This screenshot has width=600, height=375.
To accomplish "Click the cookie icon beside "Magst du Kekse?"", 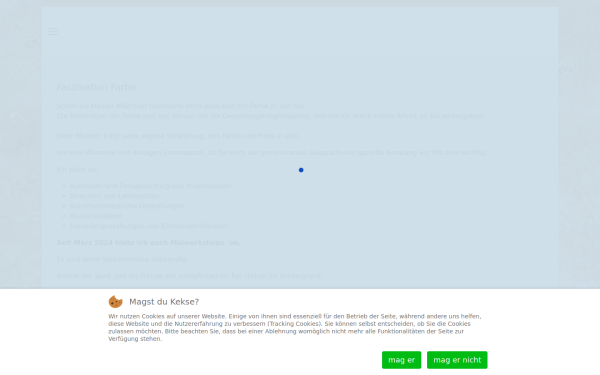I will pos(116,302).
